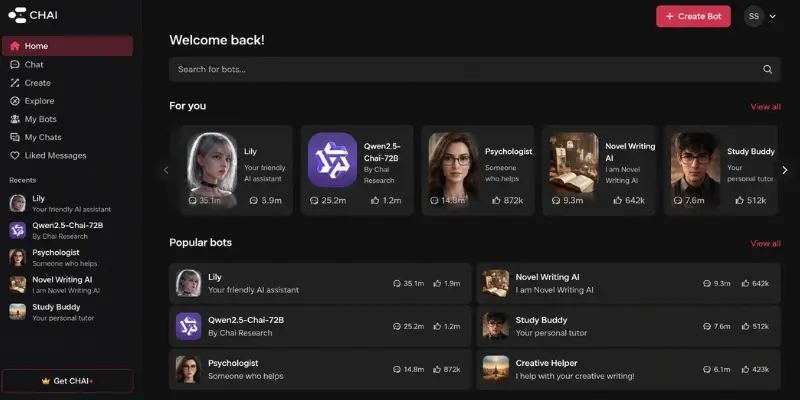Open Study Buddy from Recents
The width and height of the screenshot is (800, 400).
pos(67,312)
